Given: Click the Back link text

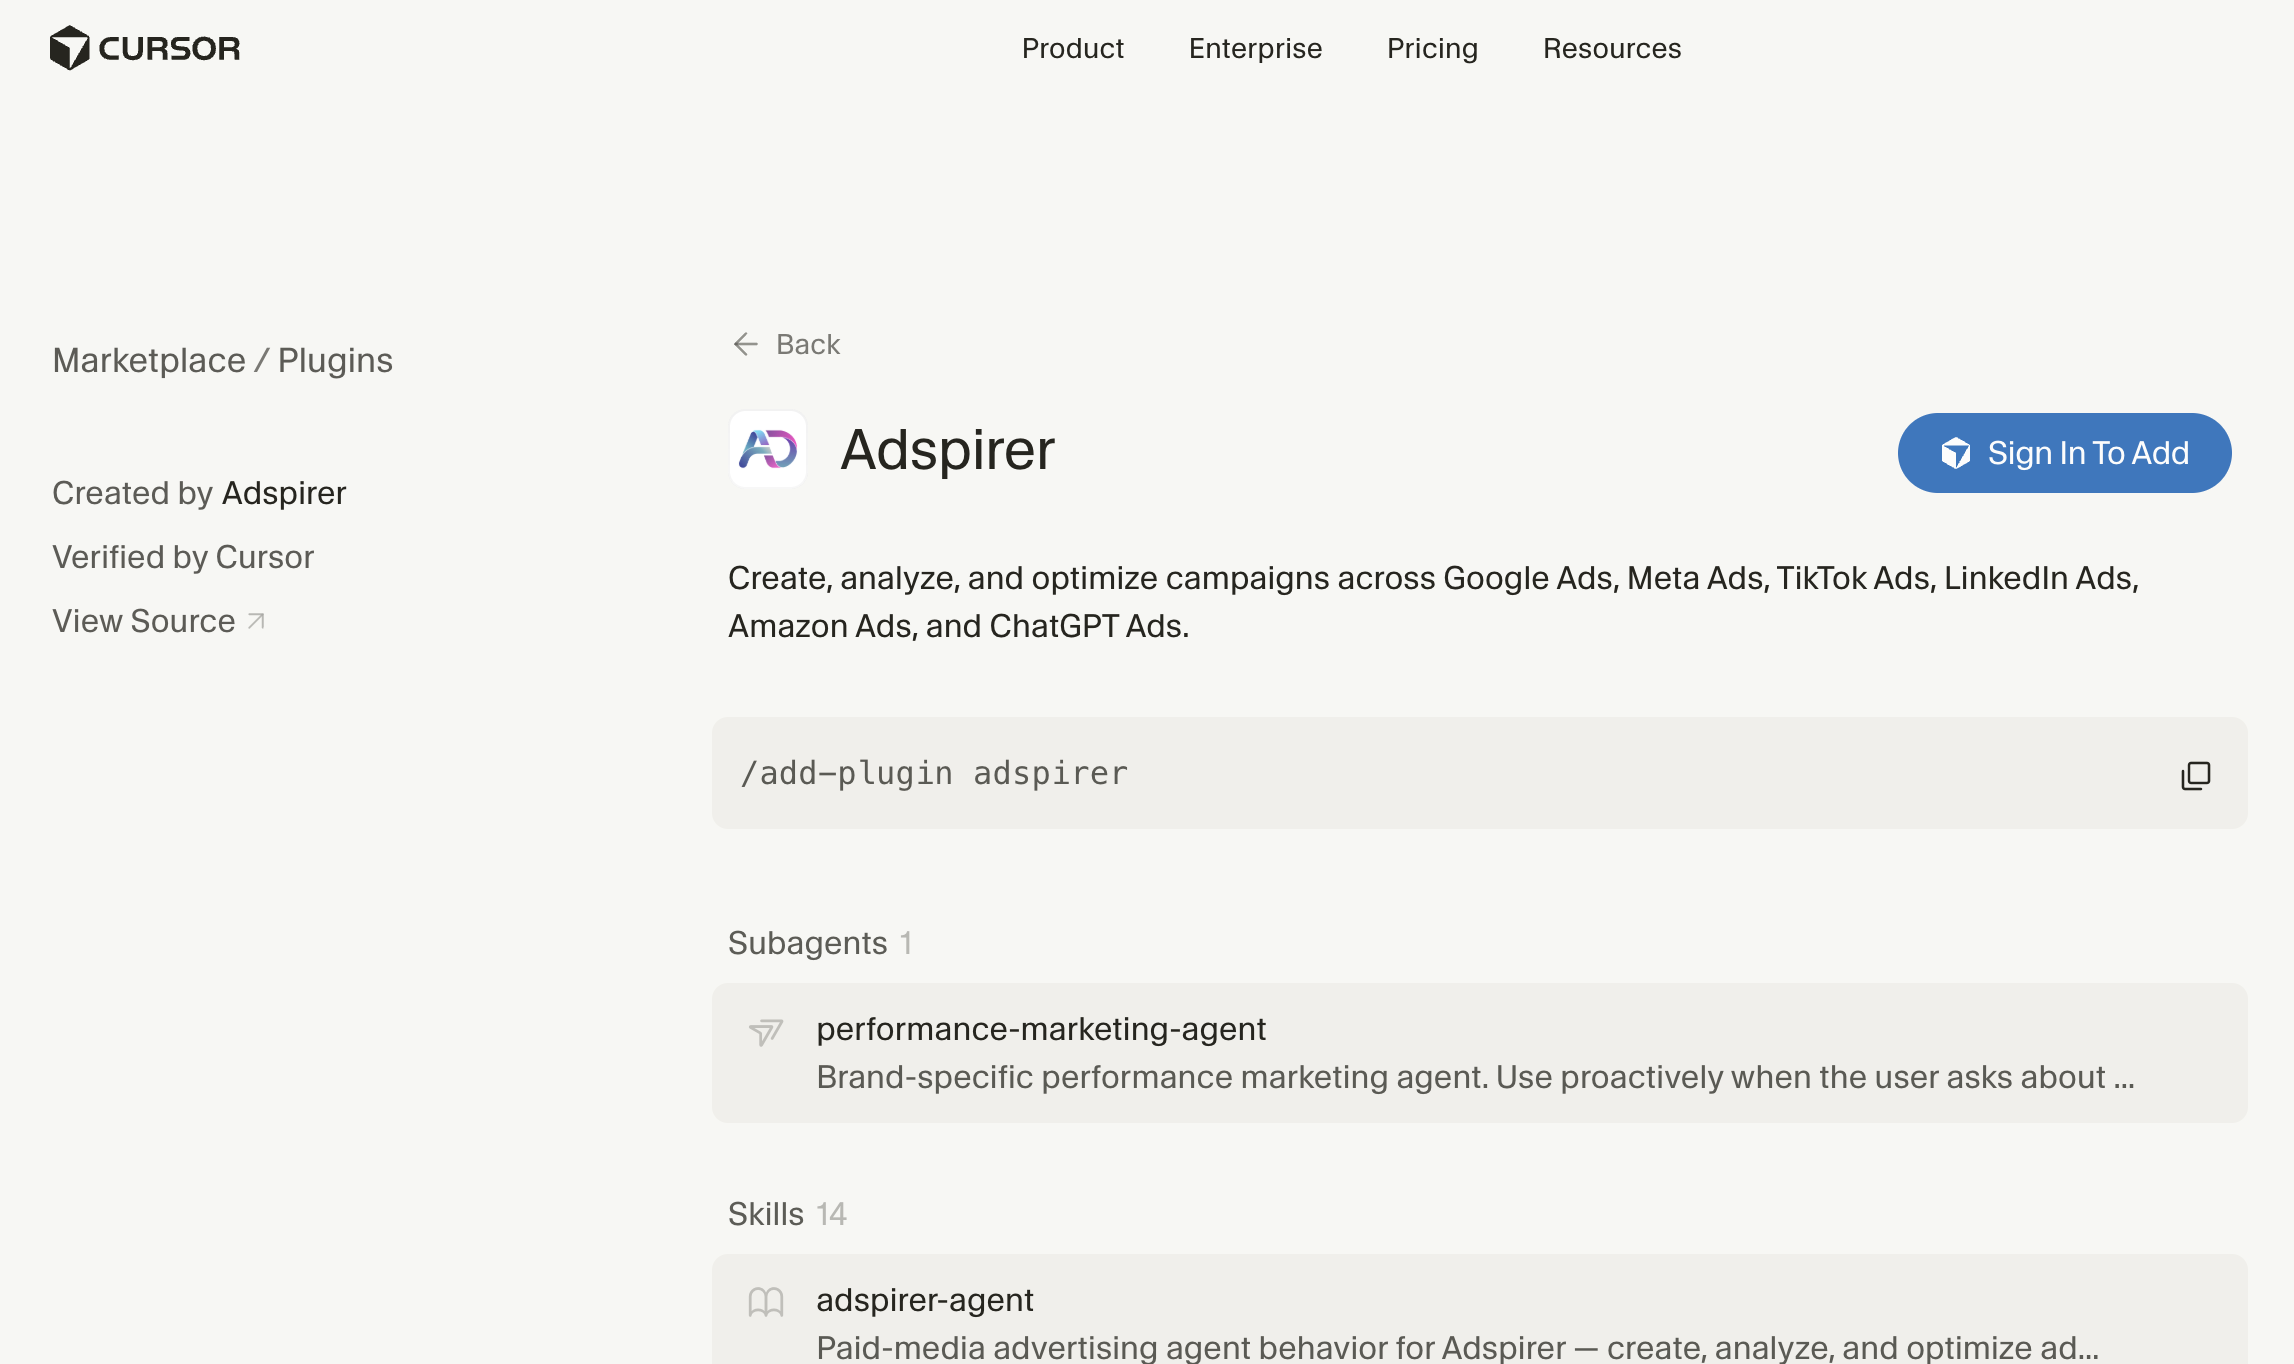Looking at the screenshot, I should click(808, 344).
